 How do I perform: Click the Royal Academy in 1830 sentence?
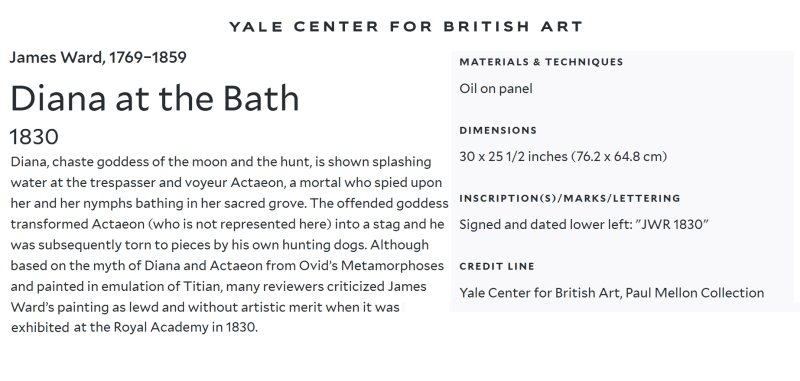click(134, 327)
